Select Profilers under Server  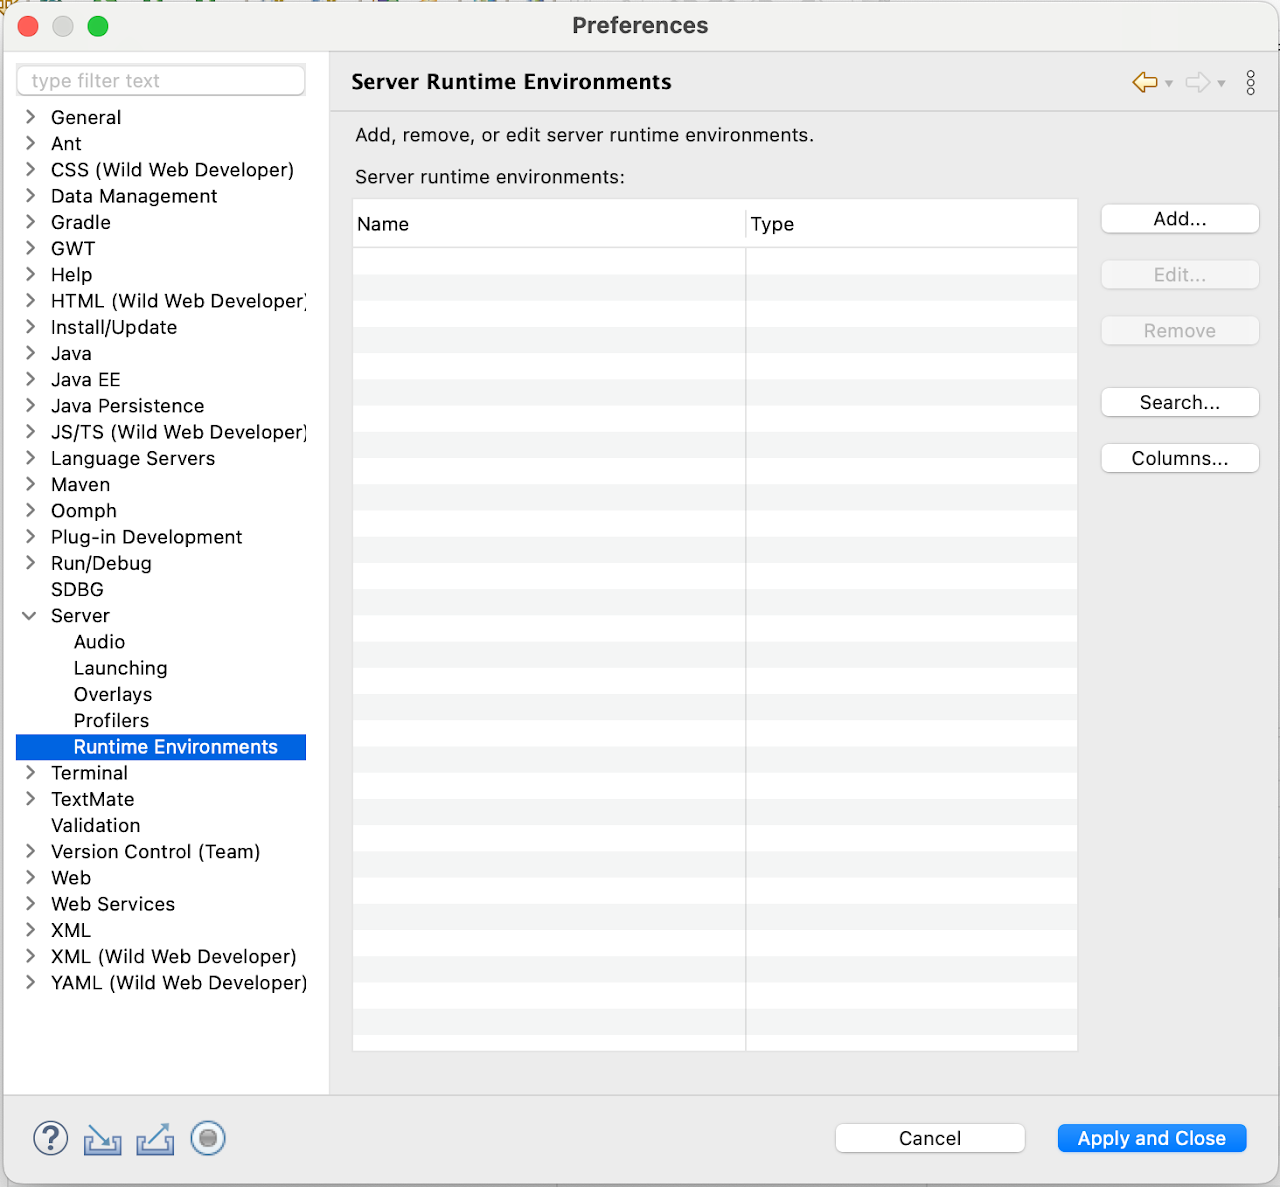pyautogui.click(x=111, y=720)
